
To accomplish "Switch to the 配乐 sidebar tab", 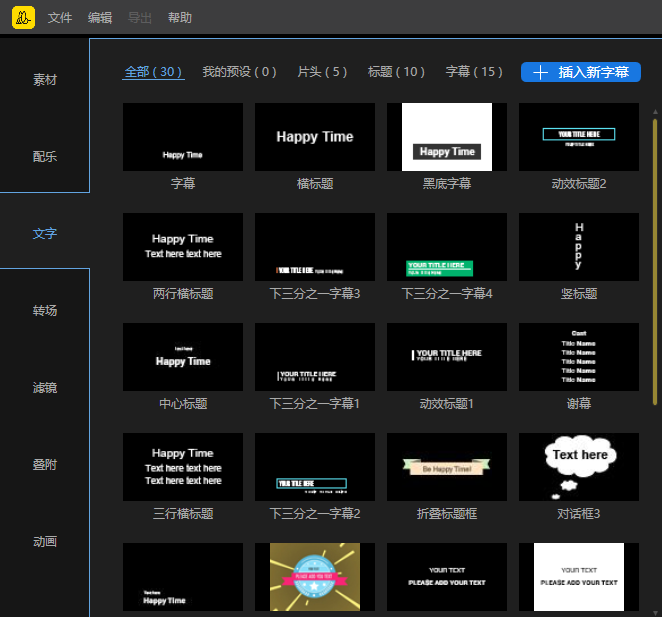I will point(45,156).
